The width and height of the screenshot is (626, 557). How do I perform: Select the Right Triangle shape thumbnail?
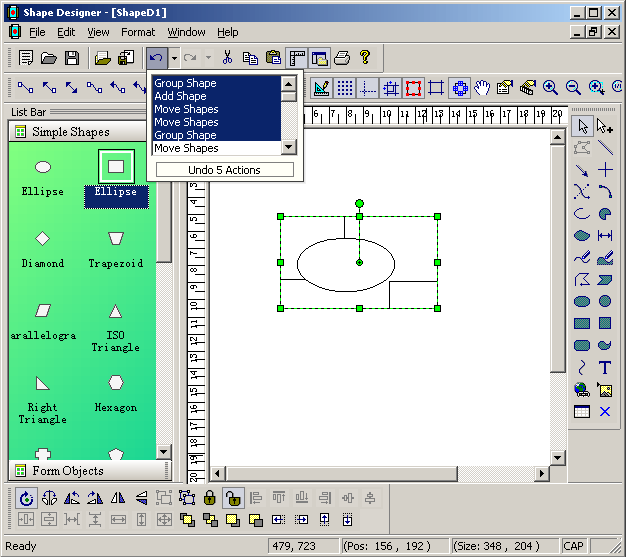point(42,383)
